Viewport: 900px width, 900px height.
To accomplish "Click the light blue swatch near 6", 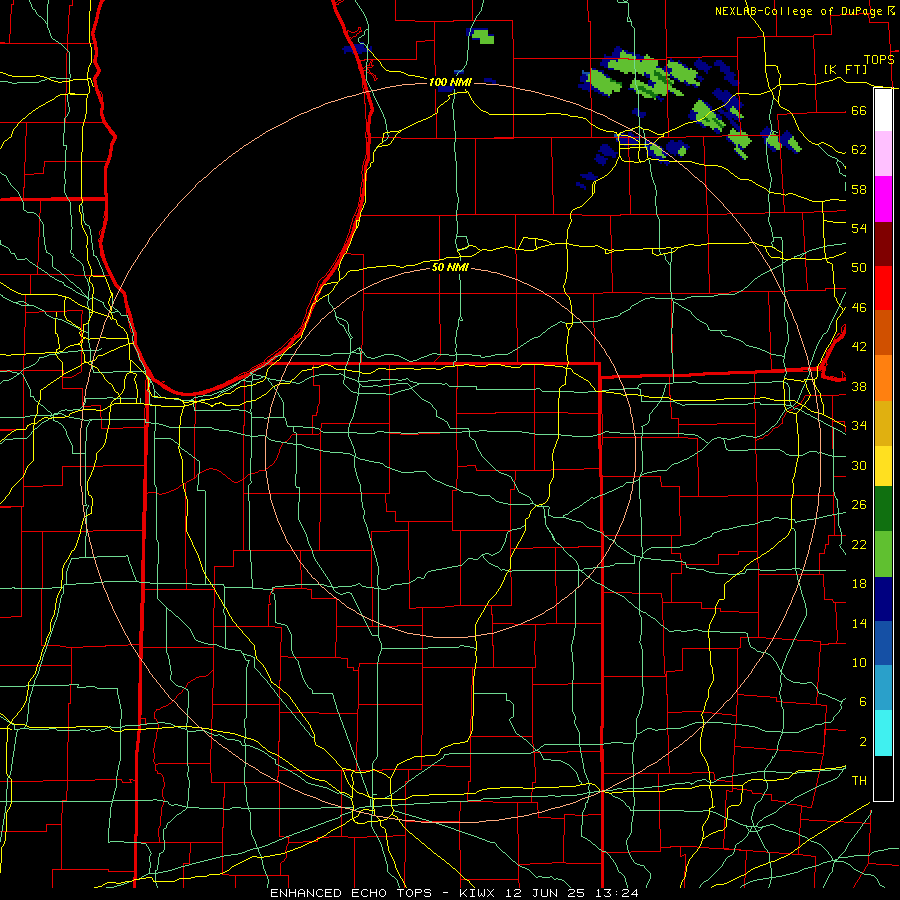I will click(x=883, y=688).
